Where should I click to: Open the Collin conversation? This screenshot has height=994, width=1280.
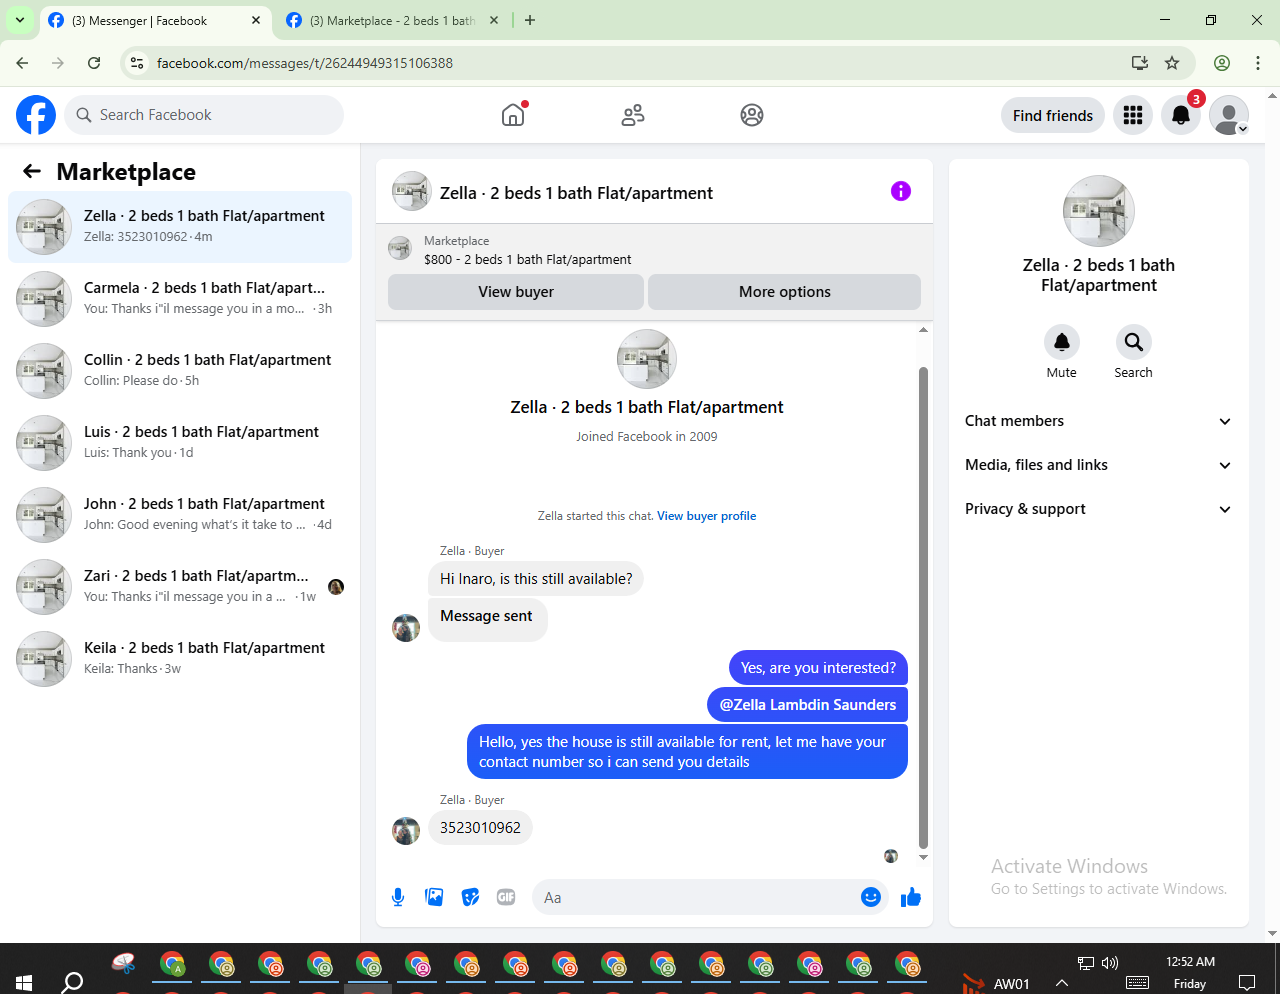180,371
